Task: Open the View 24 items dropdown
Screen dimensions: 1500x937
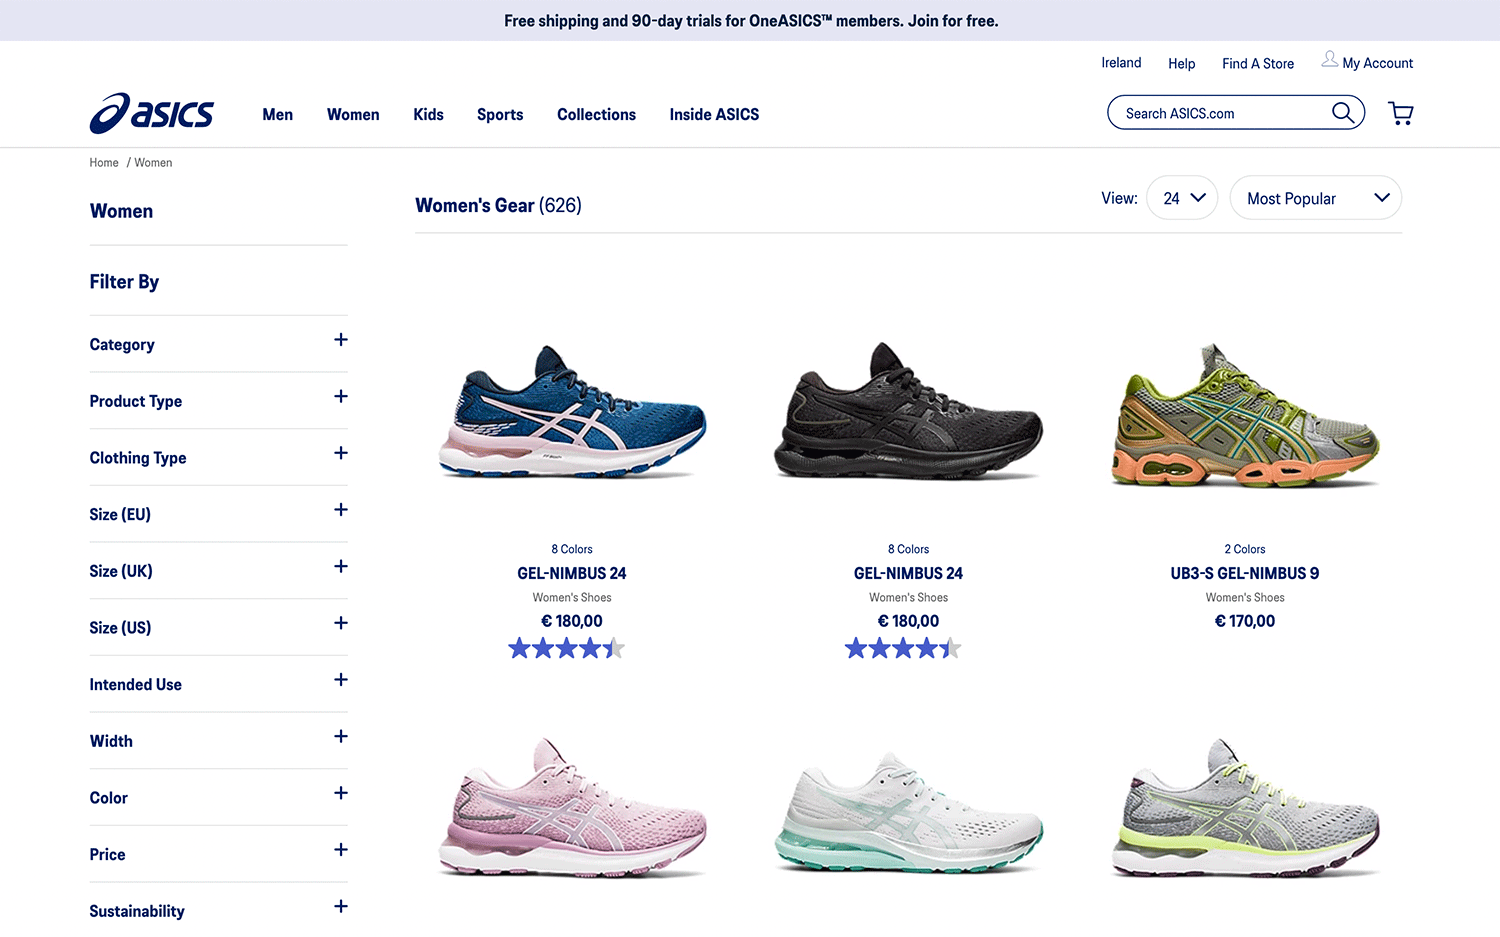Action: click(1182, 198)
